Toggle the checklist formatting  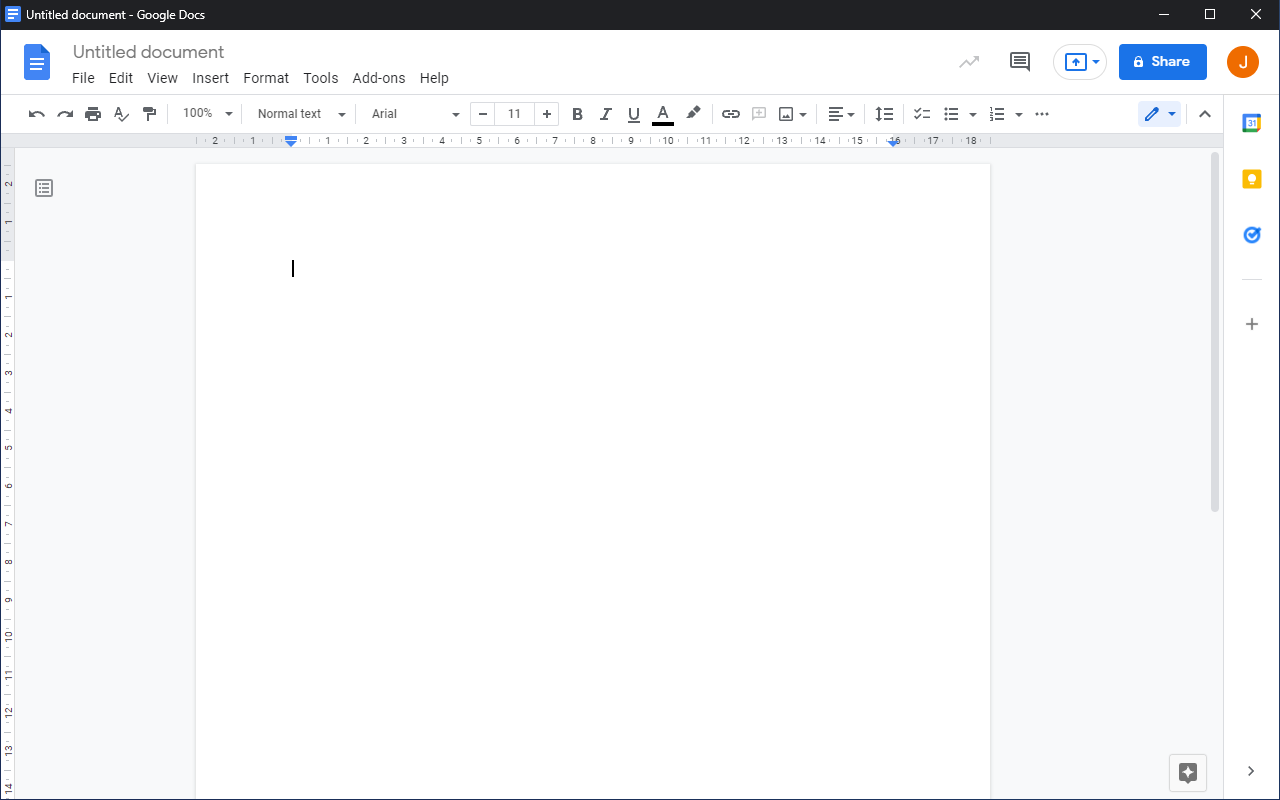coord(921,113)
